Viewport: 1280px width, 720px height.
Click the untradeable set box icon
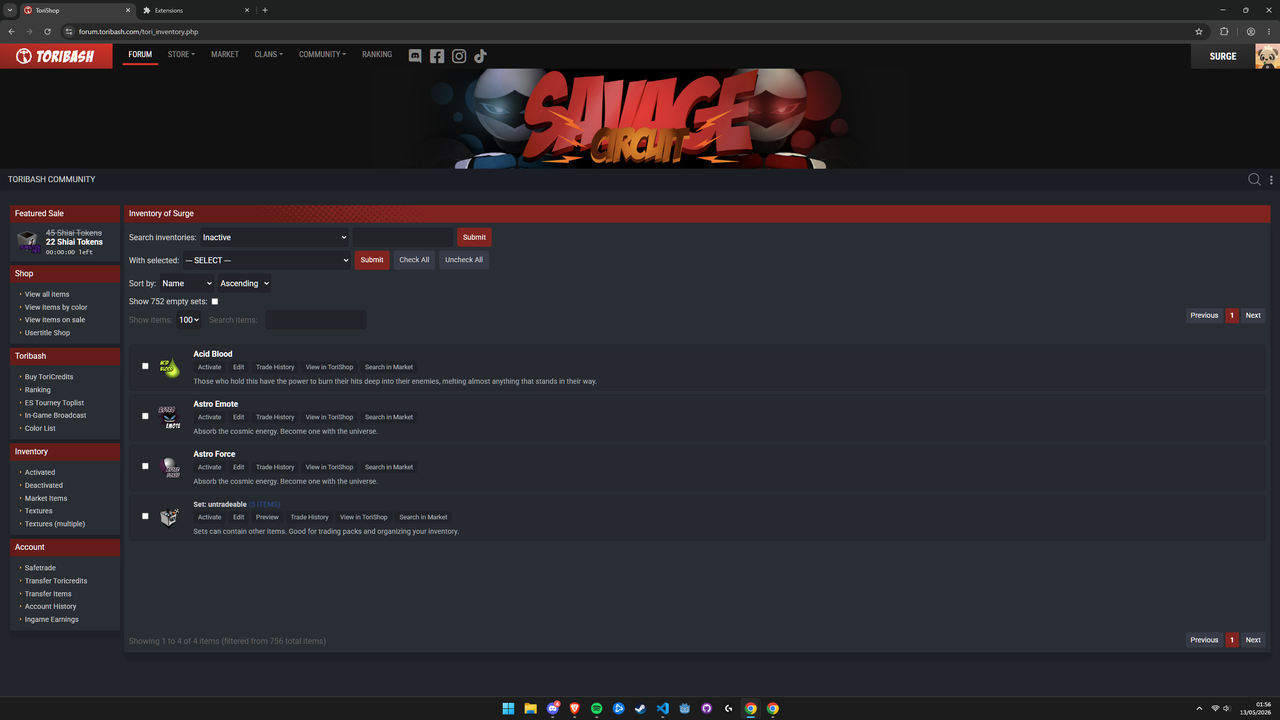tap(170, 517)
